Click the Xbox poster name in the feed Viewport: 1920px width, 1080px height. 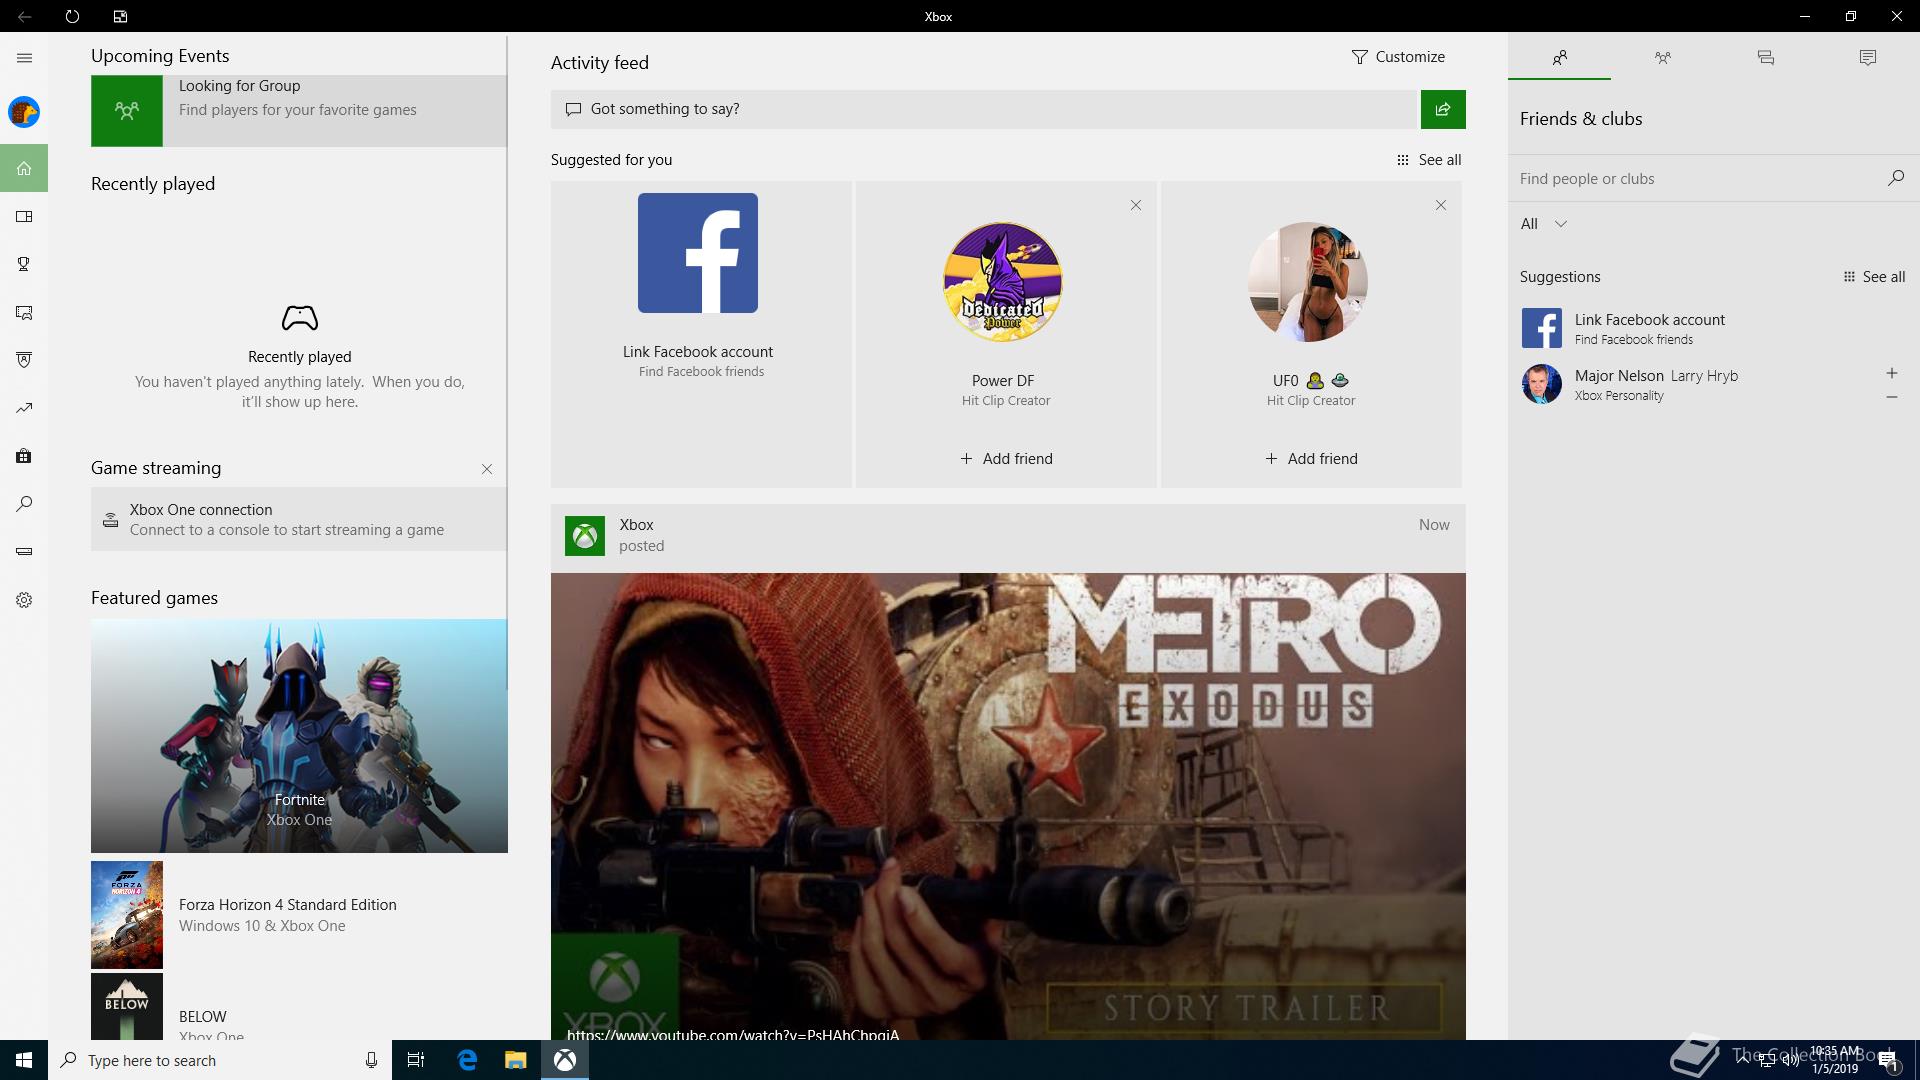[x=636, y=525]
